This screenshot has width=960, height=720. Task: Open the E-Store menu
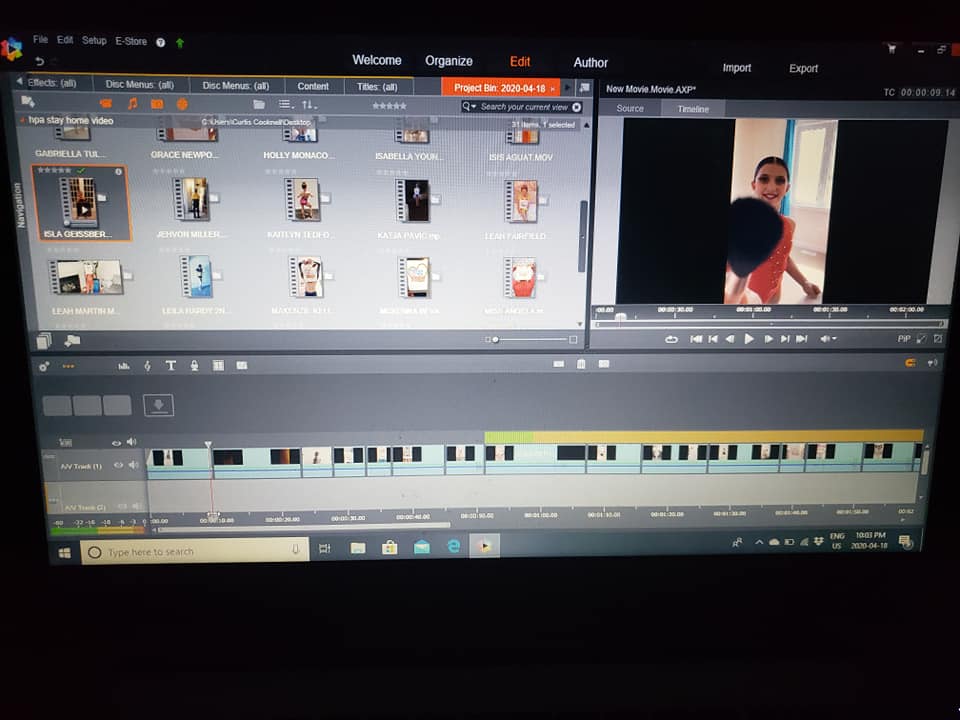[x=131, y=41]
